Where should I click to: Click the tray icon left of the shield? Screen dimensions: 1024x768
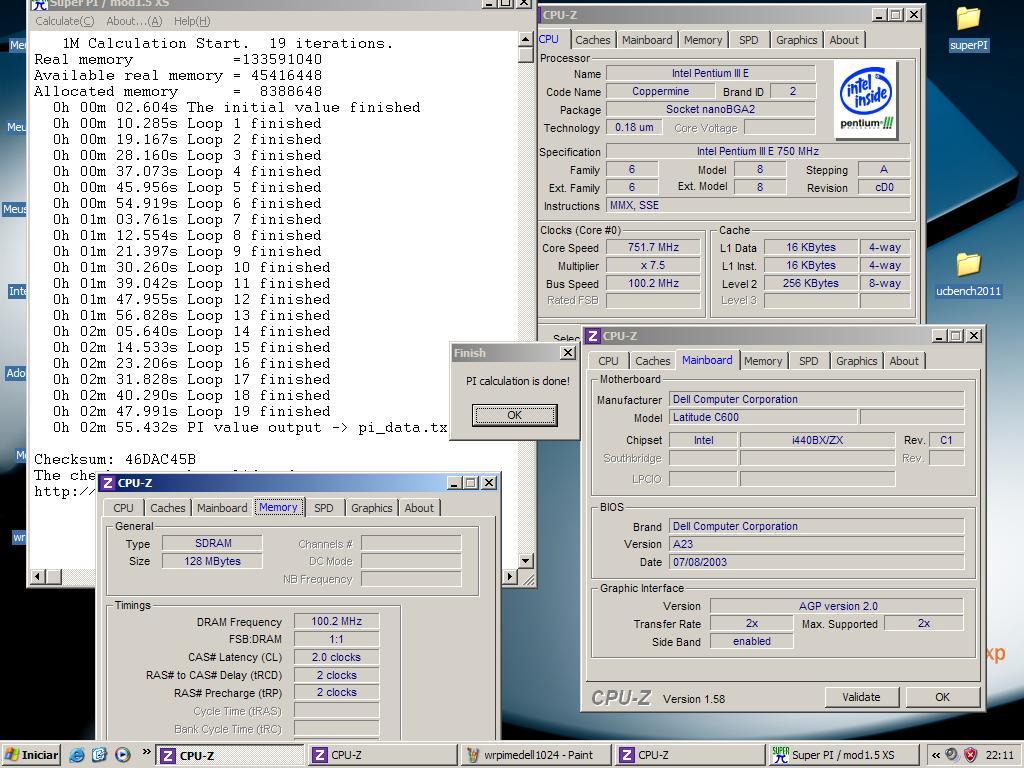tap(953, 755)
